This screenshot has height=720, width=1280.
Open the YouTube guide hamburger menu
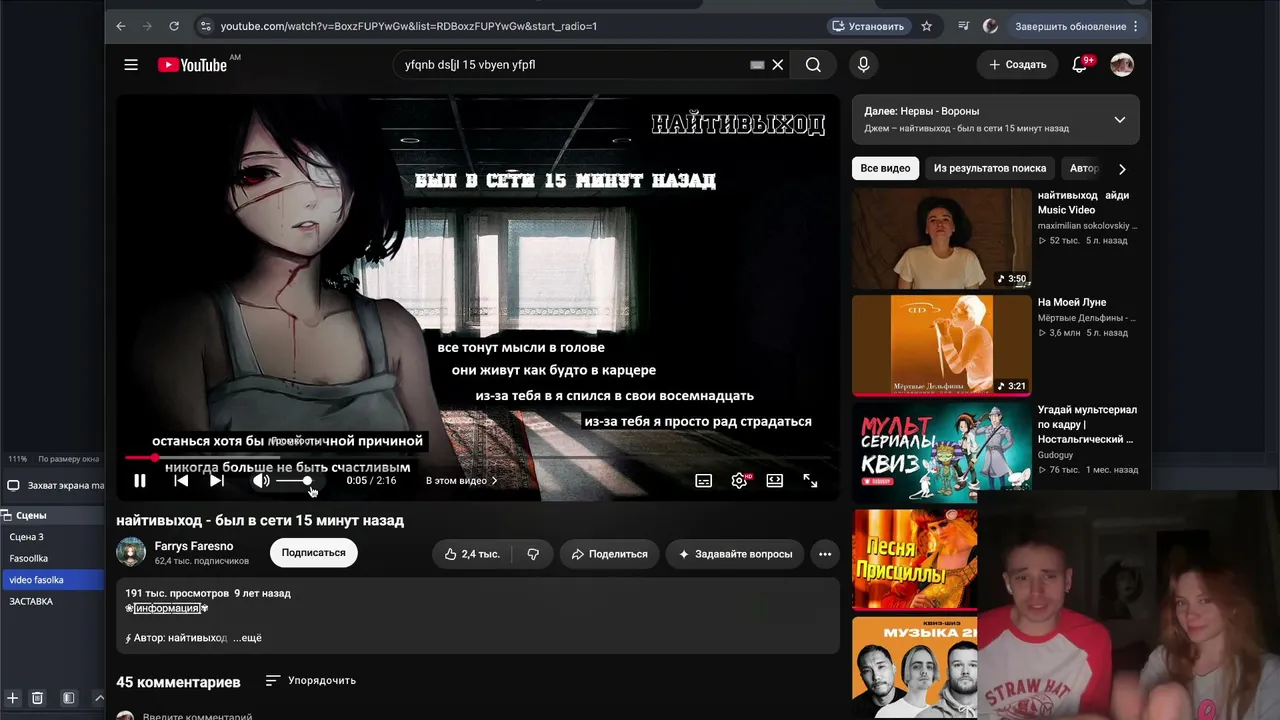tap(131, 65)
